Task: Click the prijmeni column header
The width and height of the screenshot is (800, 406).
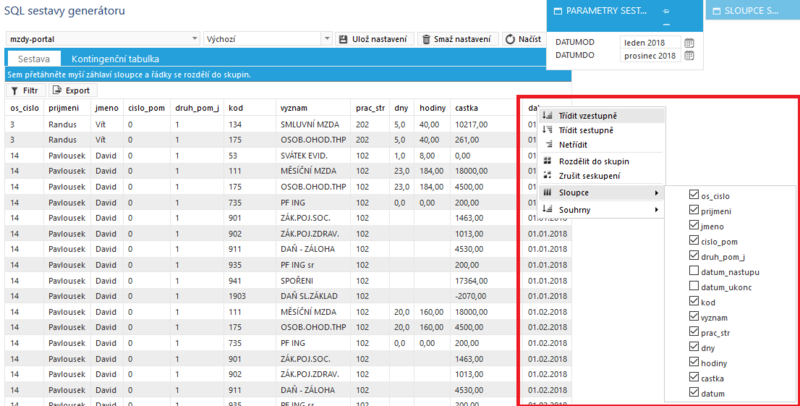Action: pyautogui.click(x=68, y=108)
